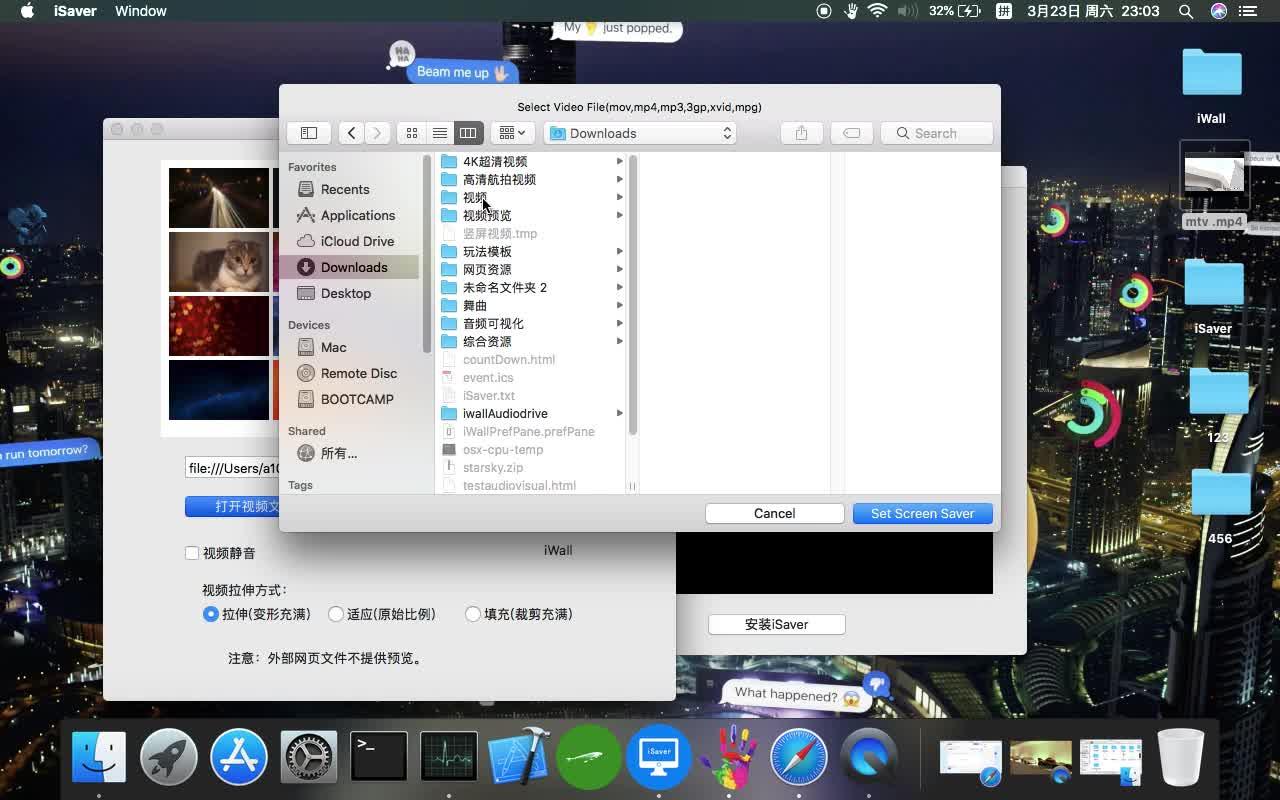1280x800 pixels.
Task: Expand the iwallAudiodrive folder
Action: click(x=619, y=413)
